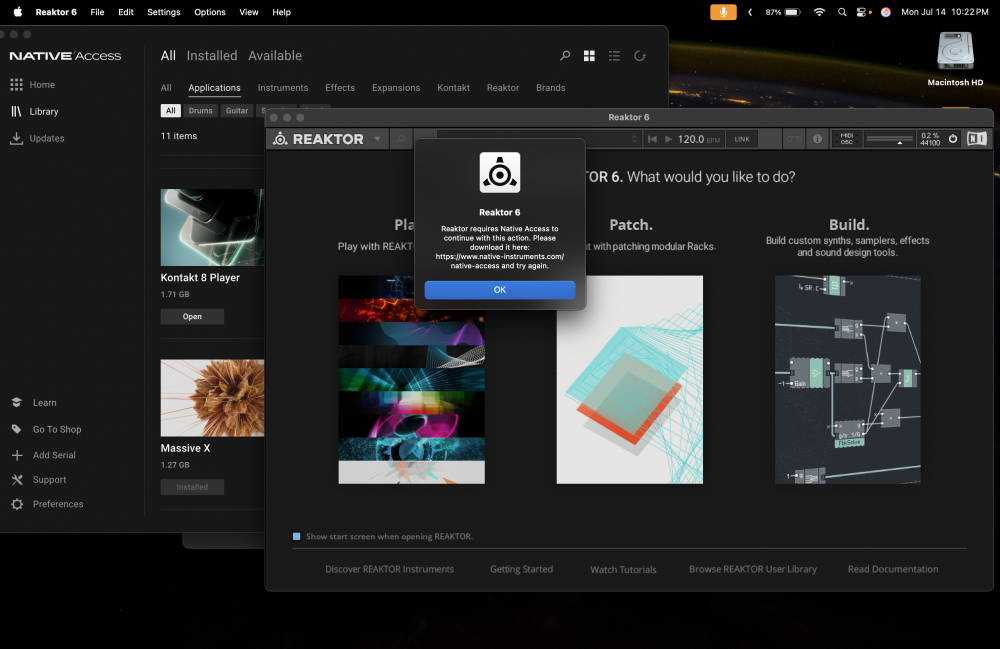The image size is (1000, 649).
Task: Click the Reaktor skip-to-start transport button
Action: 652,139
